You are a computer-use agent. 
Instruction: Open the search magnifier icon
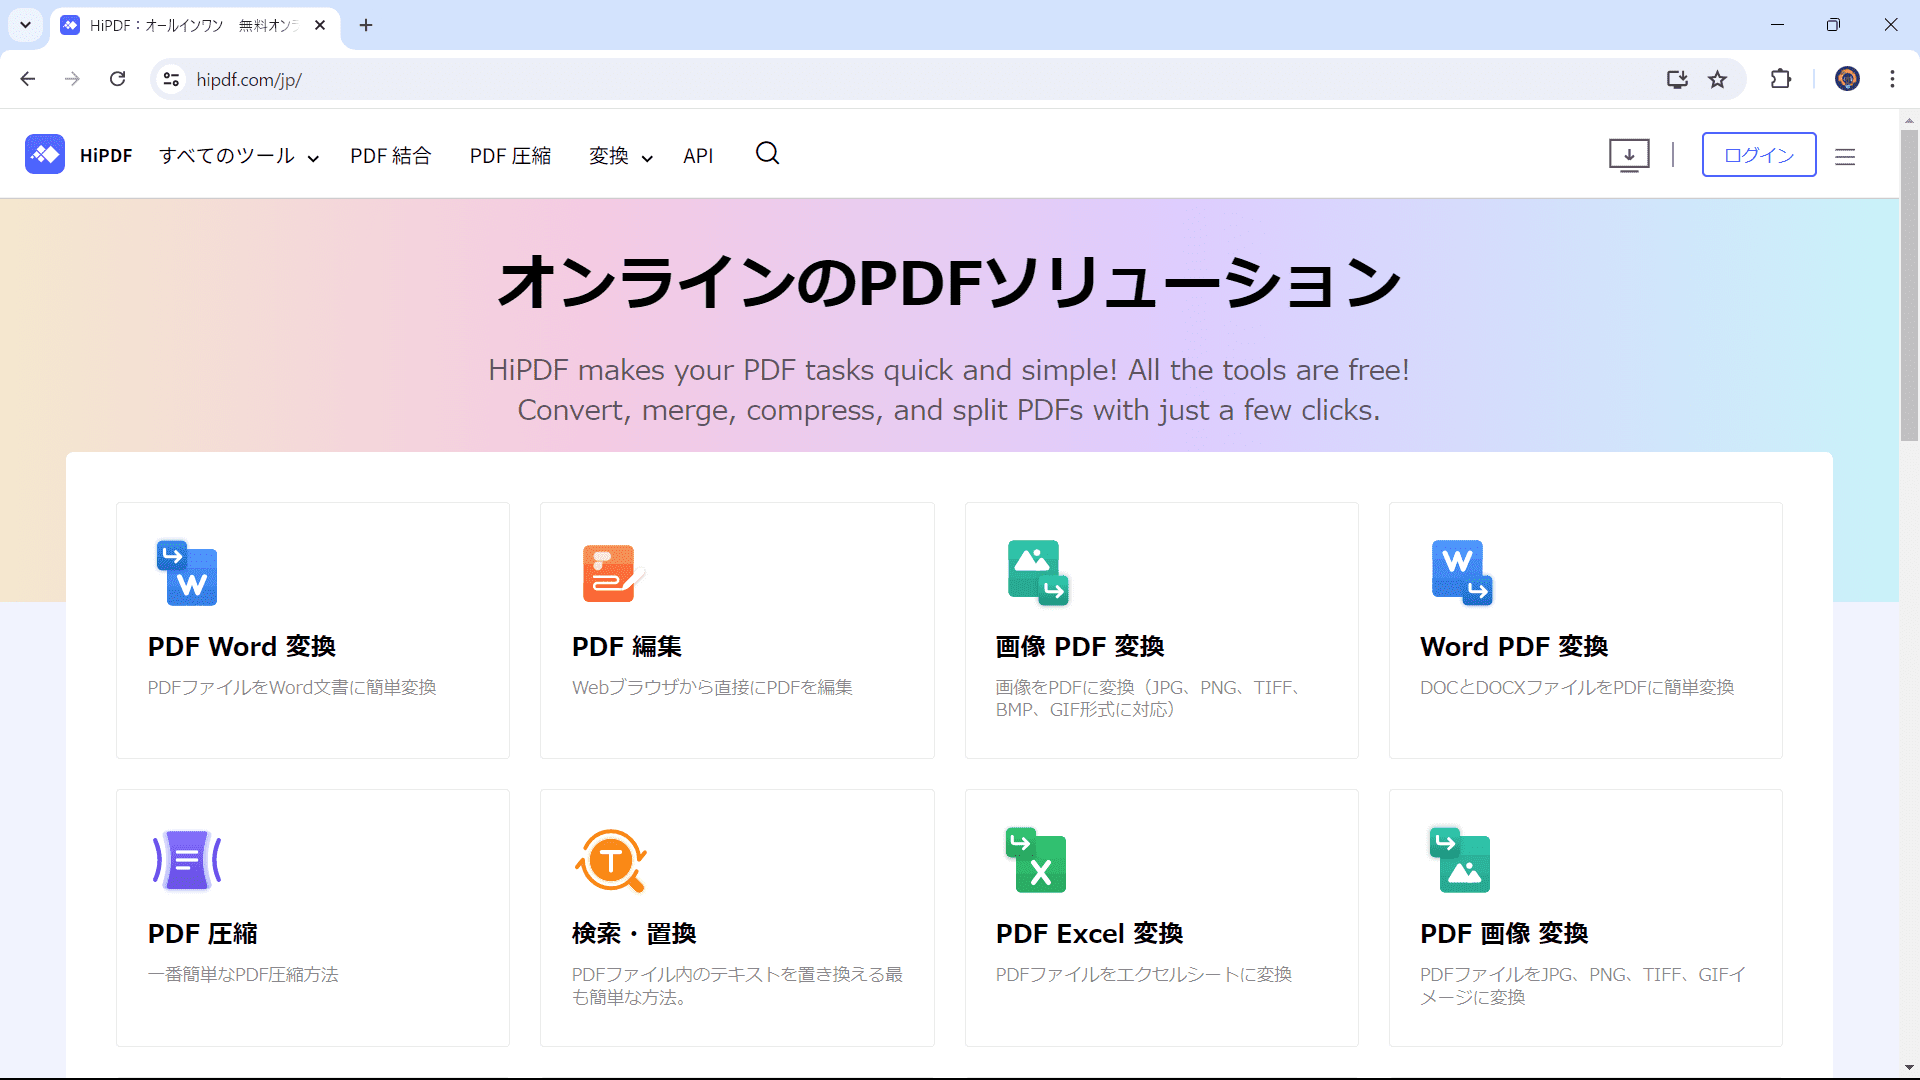[767, 153]
